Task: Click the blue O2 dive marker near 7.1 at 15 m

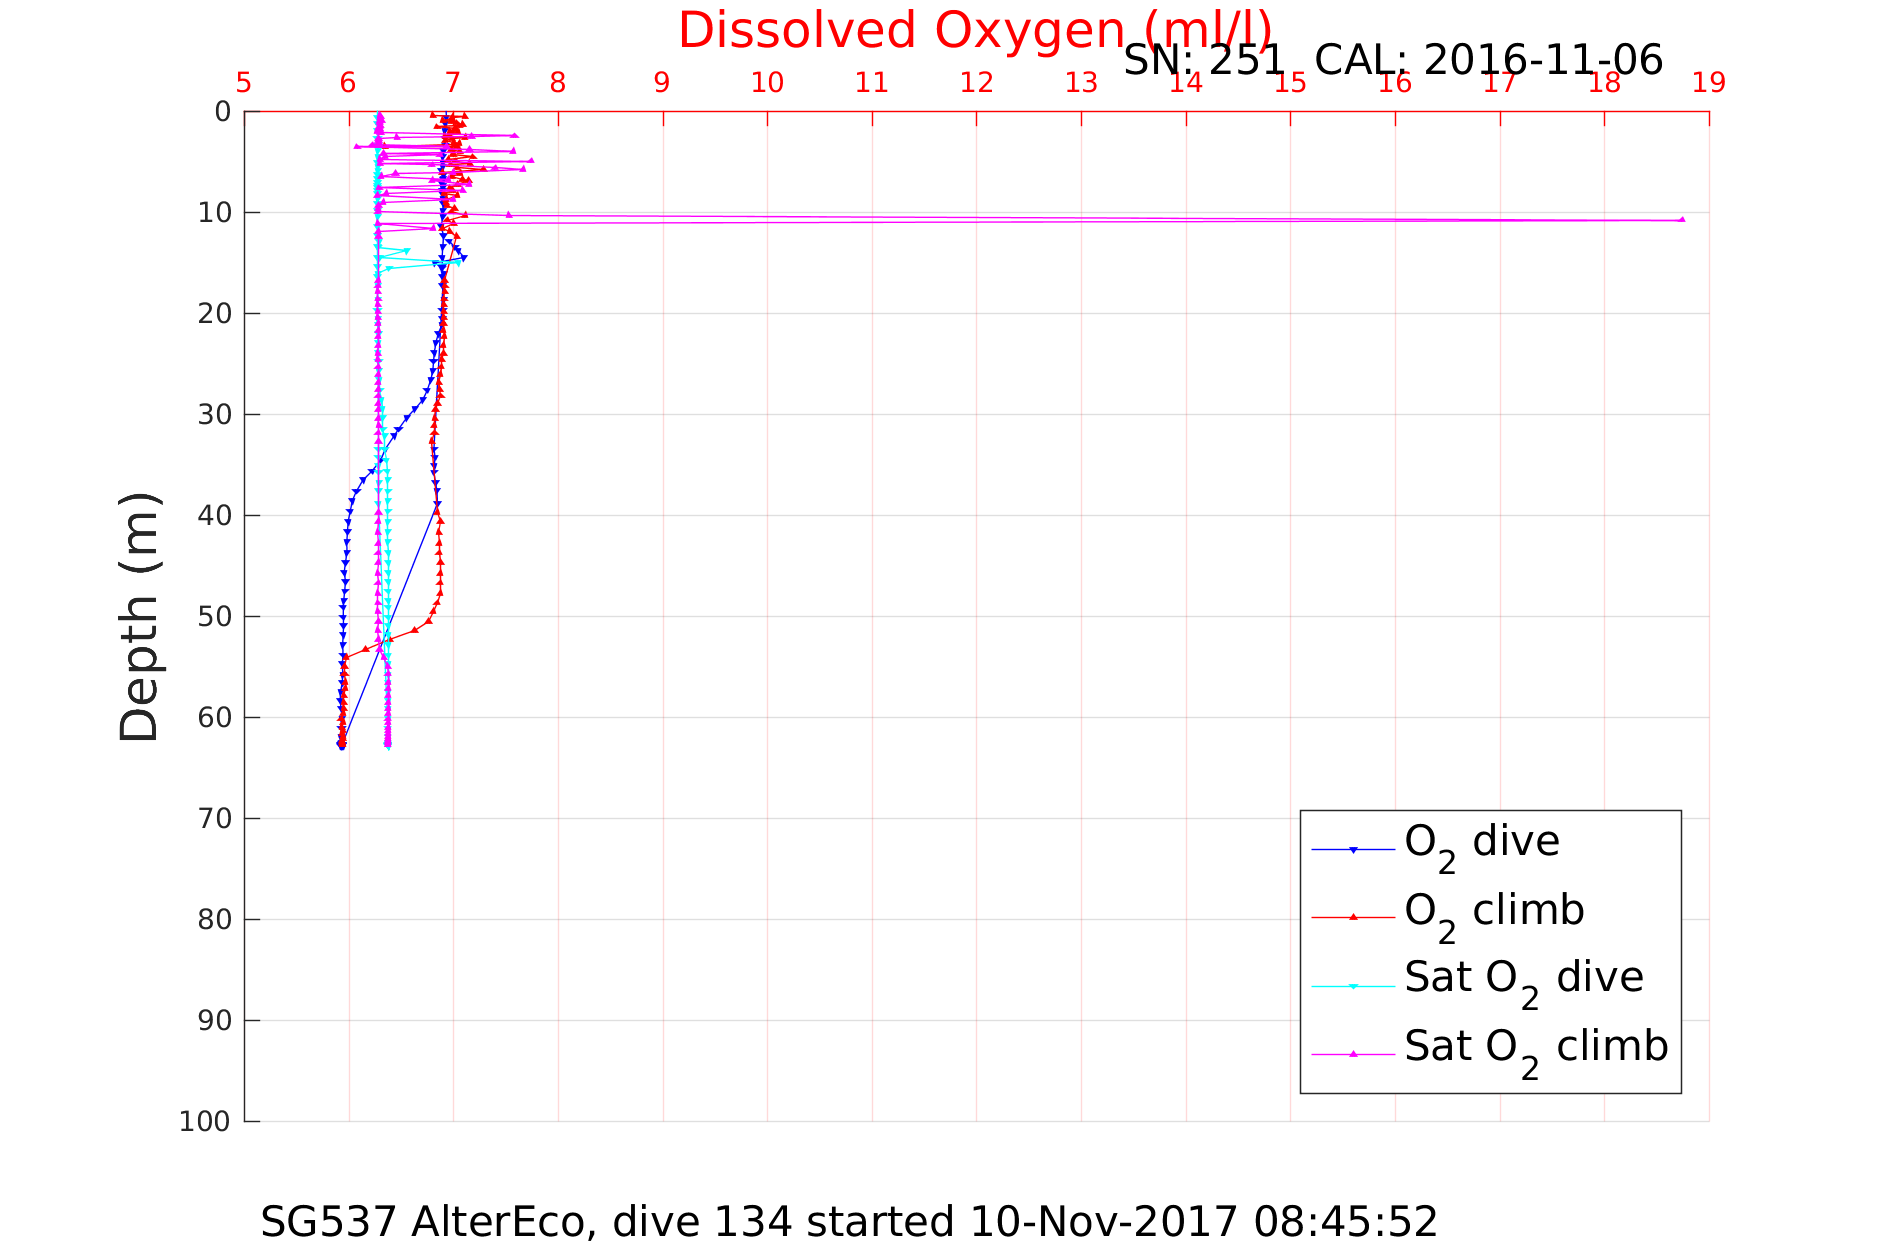Action: click(464, 258)
